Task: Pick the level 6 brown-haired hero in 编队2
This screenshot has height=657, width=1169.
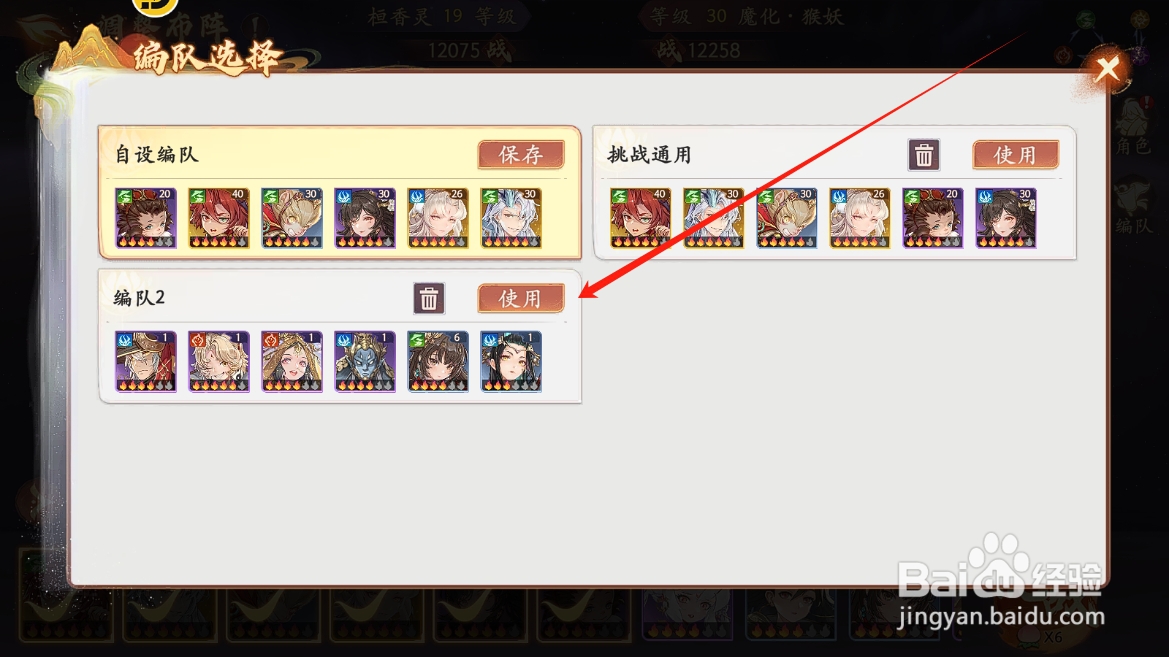Action: tap(438, 362)
